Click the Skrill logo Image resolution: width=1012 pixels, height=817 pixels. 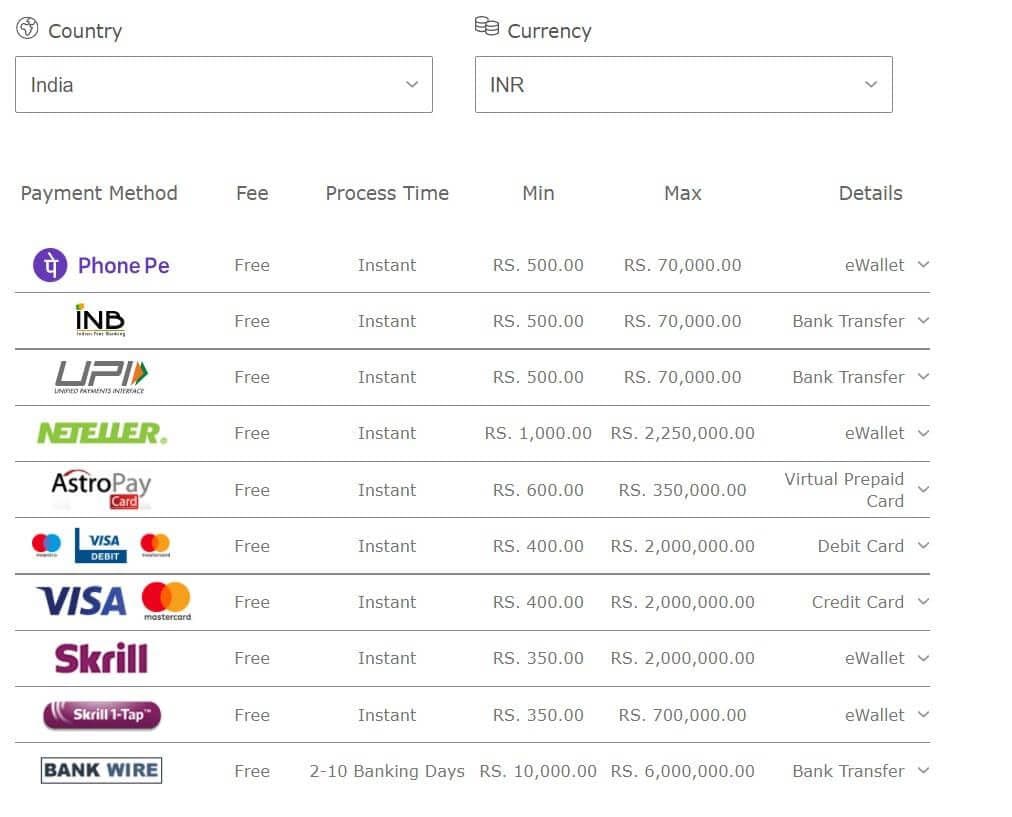[x=101, y=658]
